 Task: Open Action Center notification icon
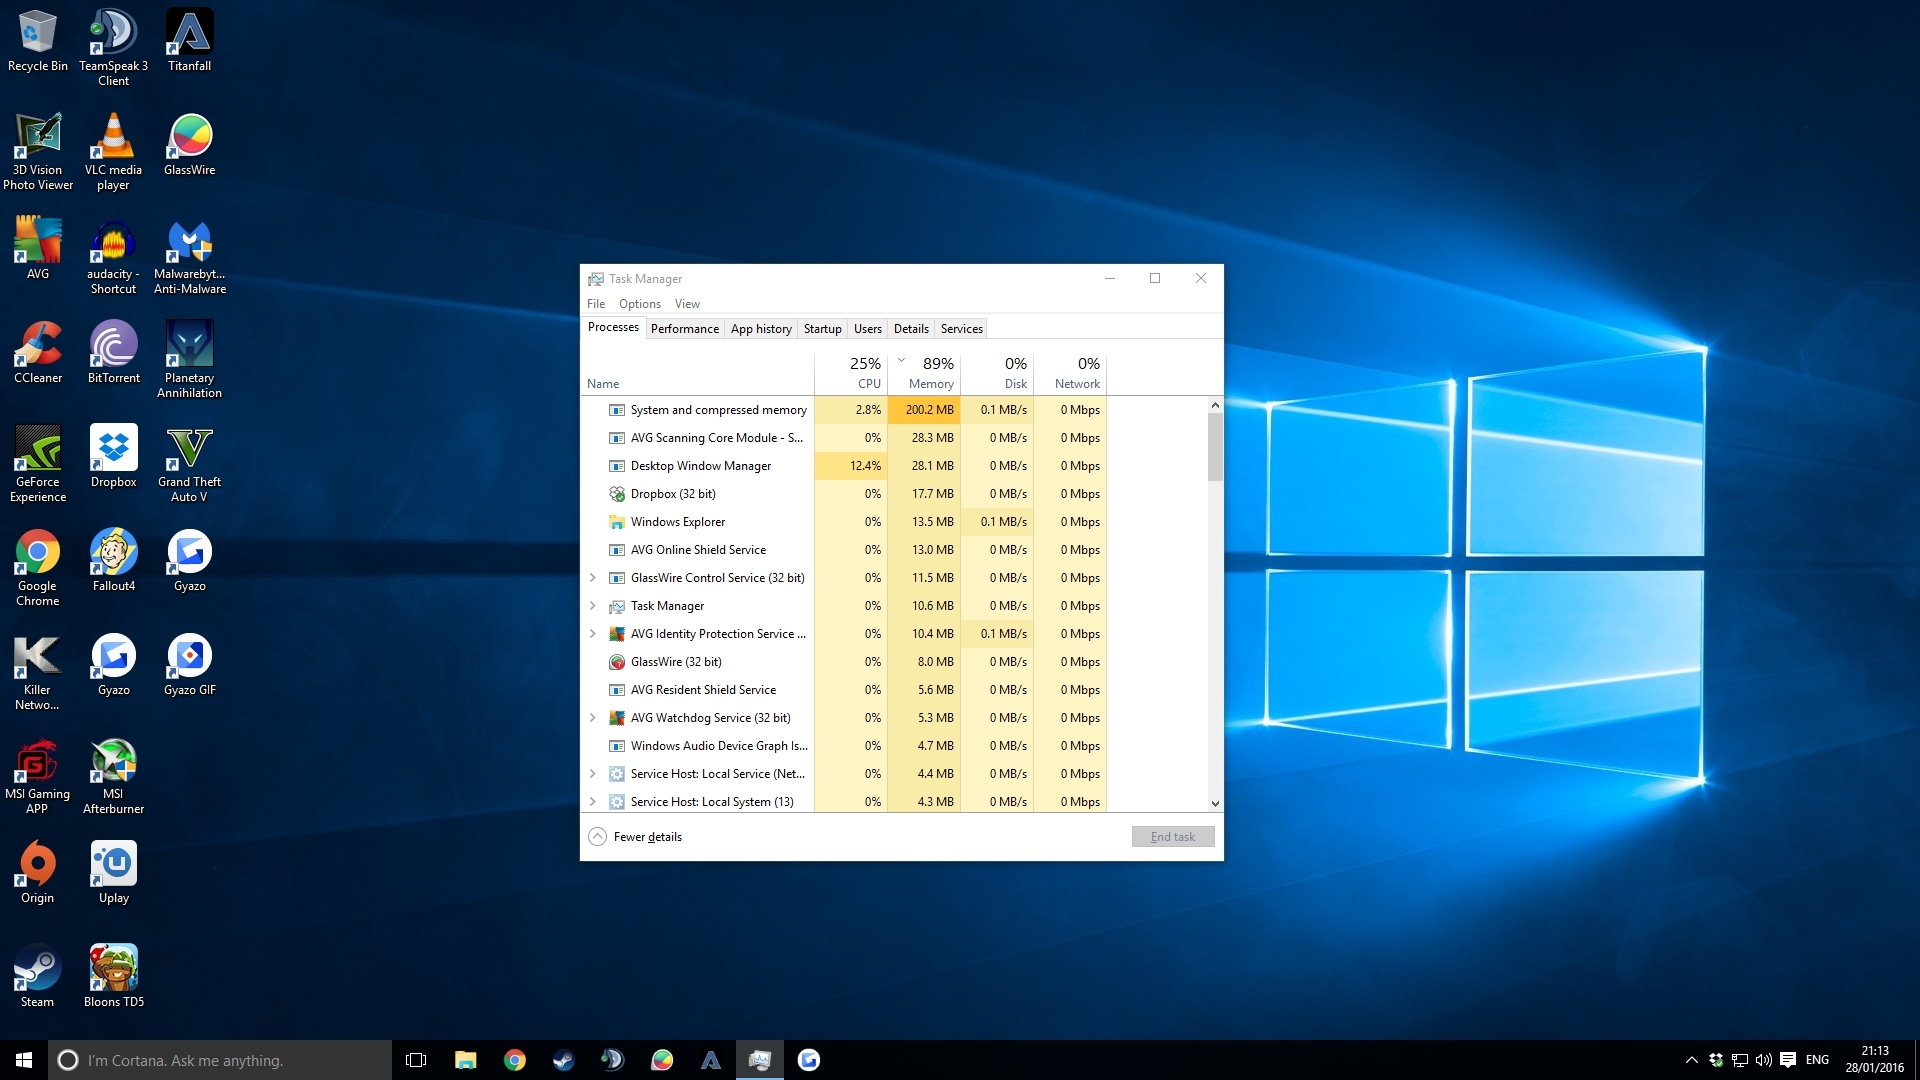click(x=1788, y=1060)
